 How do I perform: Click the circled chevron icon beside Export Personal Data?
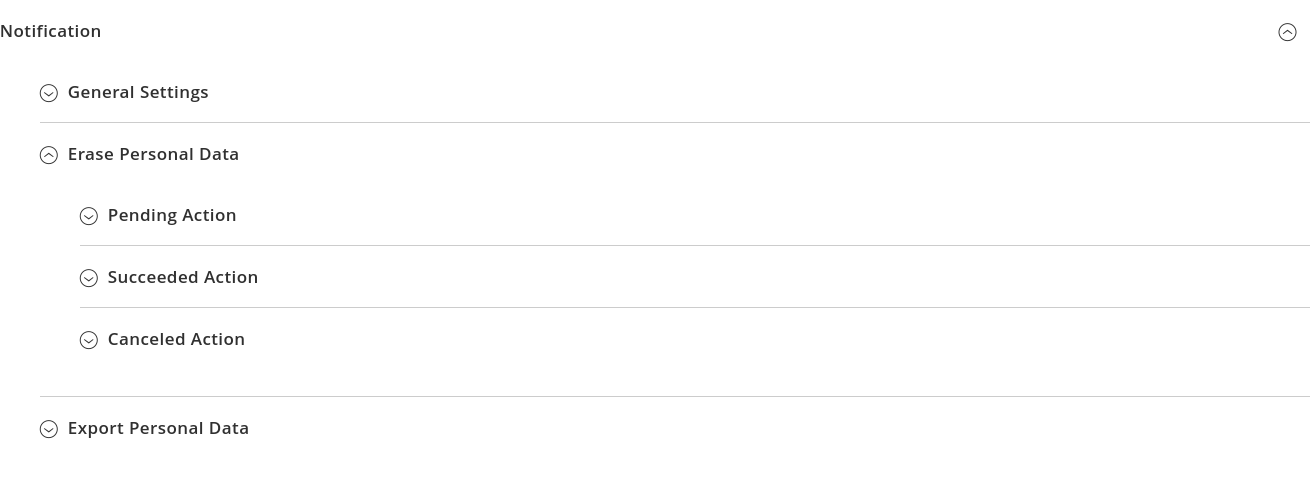[49, 429]
